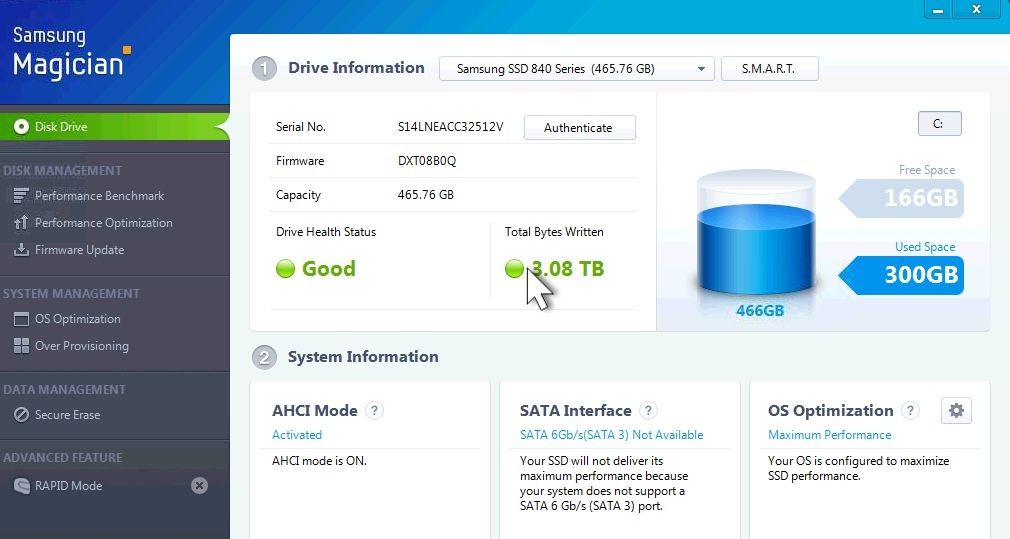Click the Authenticate button

[579, 128]
